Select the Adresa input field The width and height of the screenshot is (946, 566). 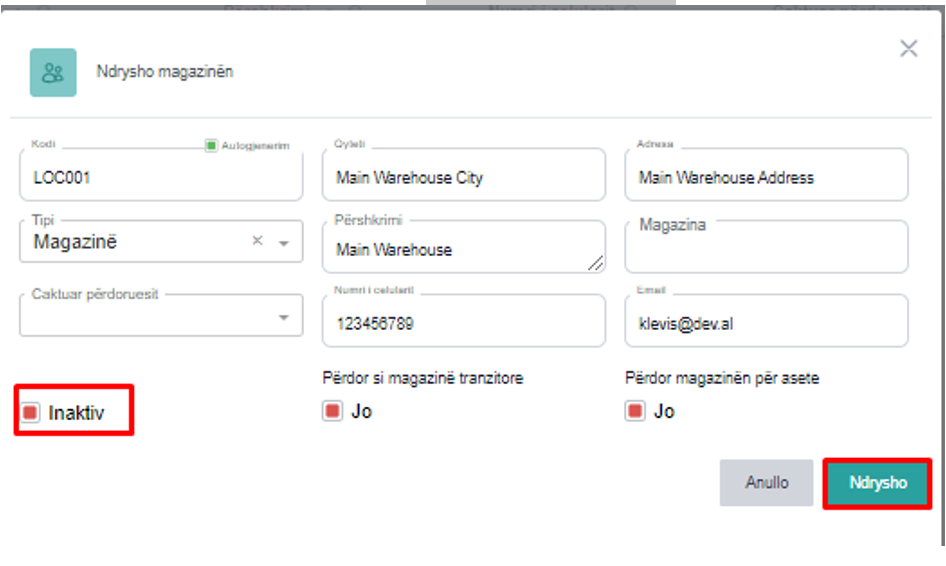[766, 178]
